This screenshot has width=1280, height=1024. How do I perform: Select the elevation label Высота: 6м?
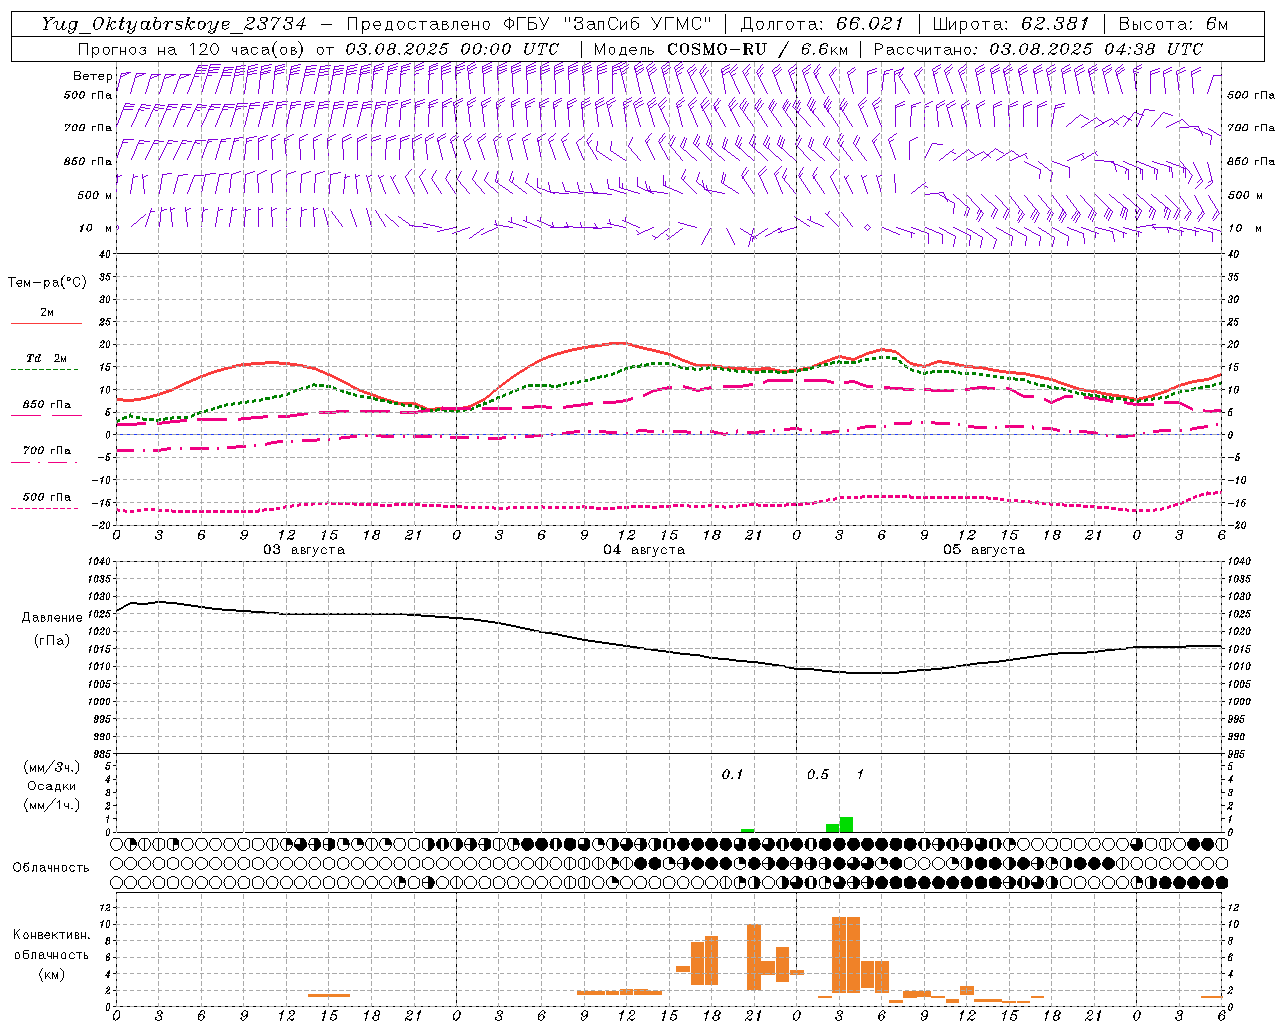(x=1173, y=24)
